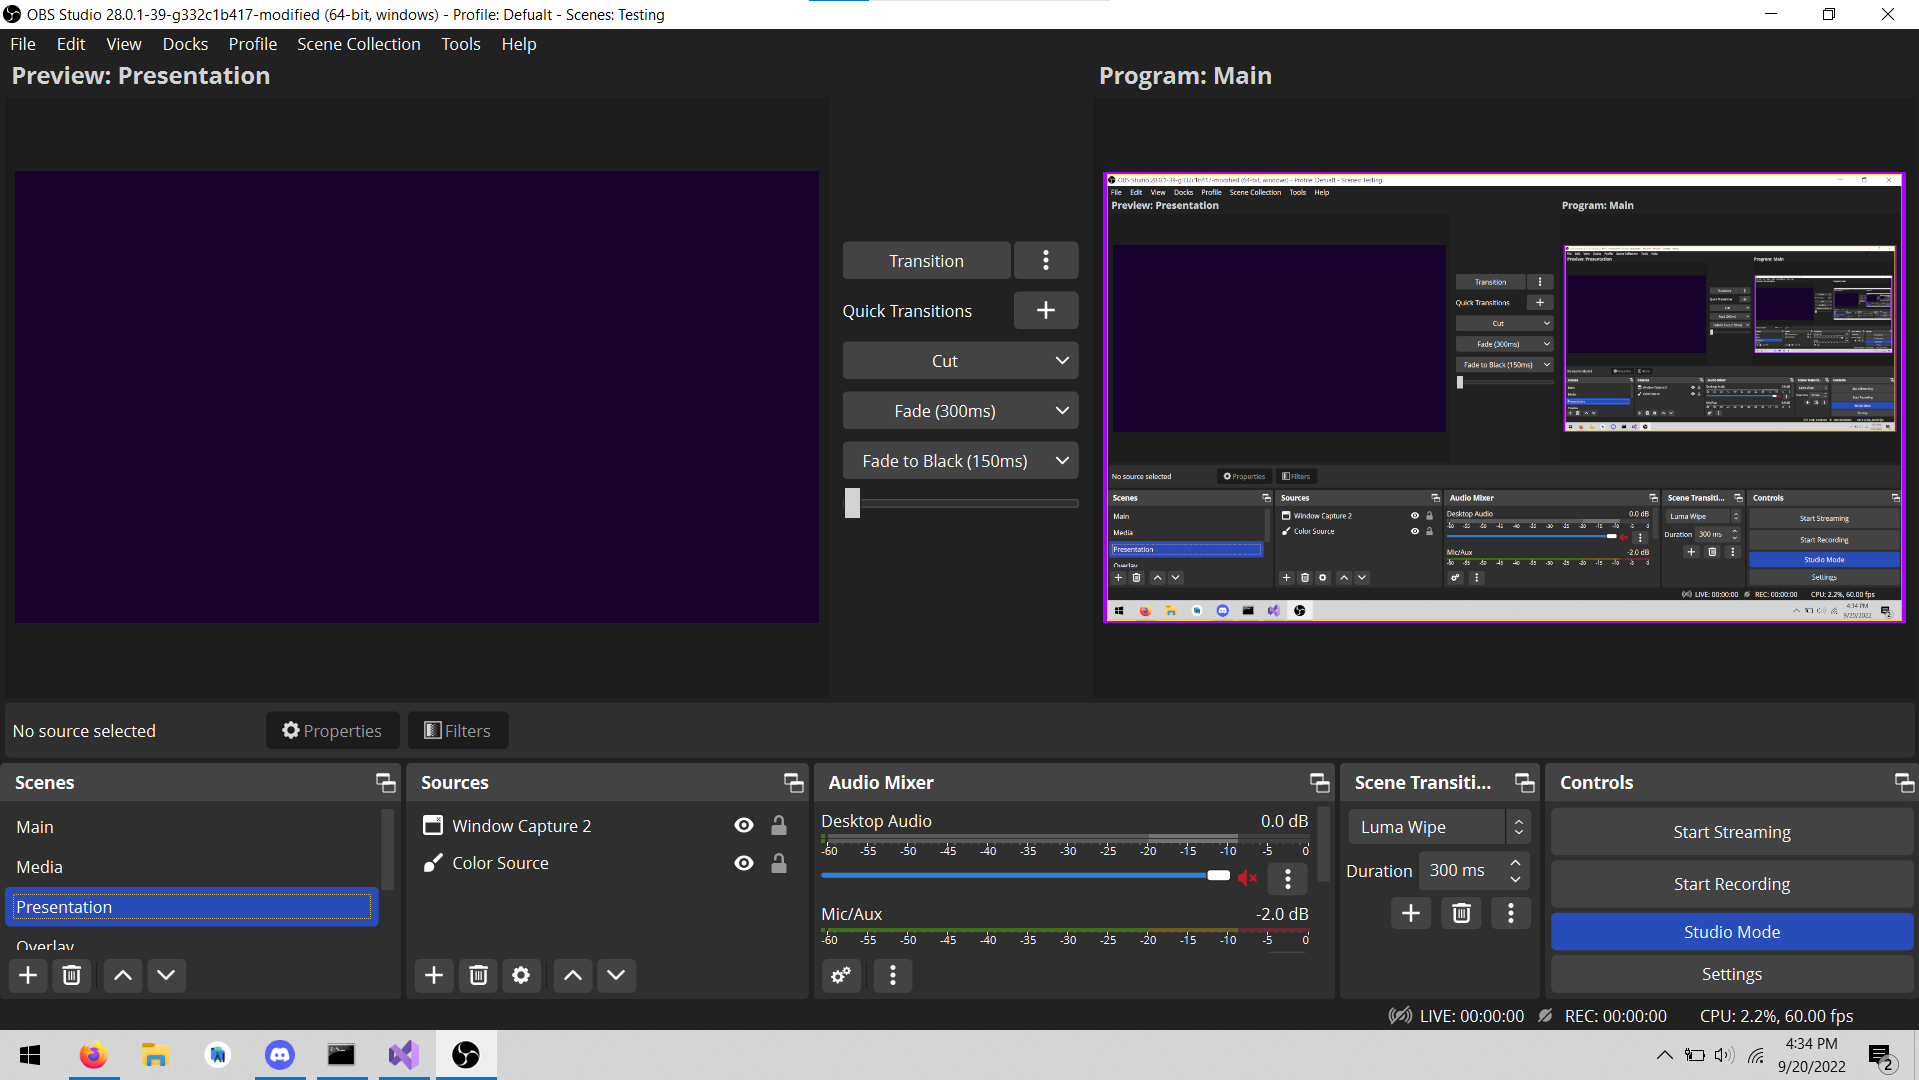
Task: Click the Transition button
Action: (x=927, y=260)
